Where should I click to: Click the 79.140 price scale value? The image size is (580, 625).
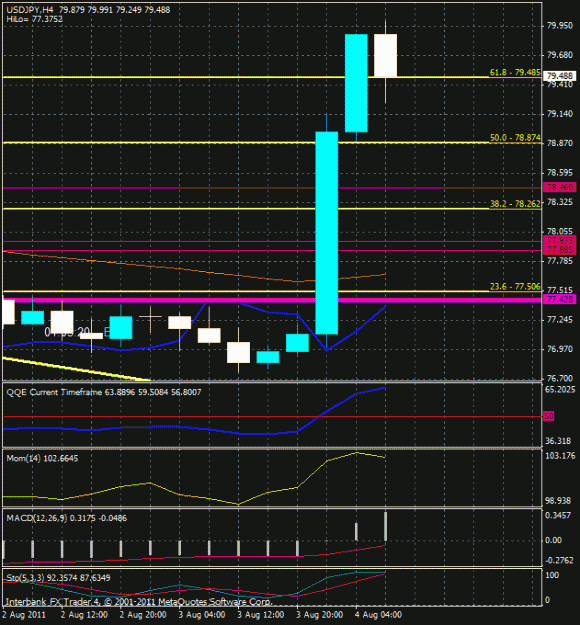pyautogui.click(x=560, y=114)
